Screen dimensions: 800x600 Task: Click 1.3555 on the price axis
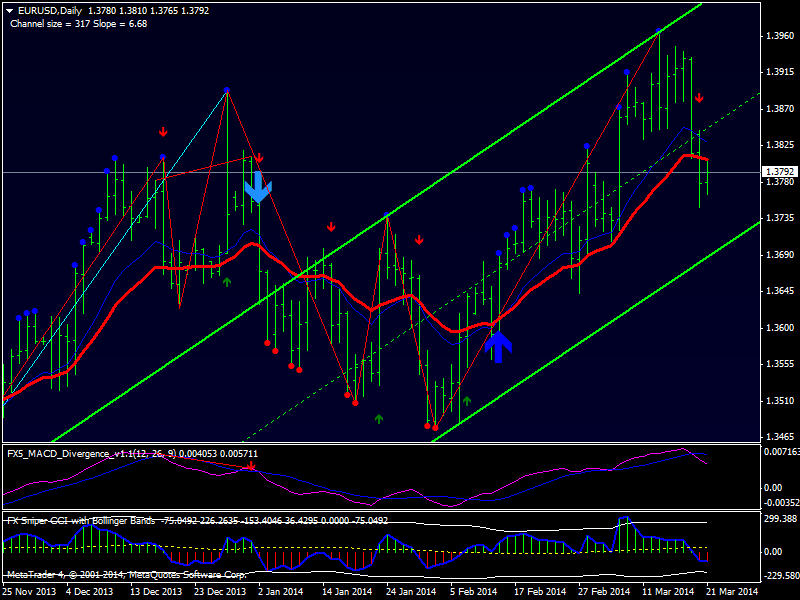tap(780, 364)
